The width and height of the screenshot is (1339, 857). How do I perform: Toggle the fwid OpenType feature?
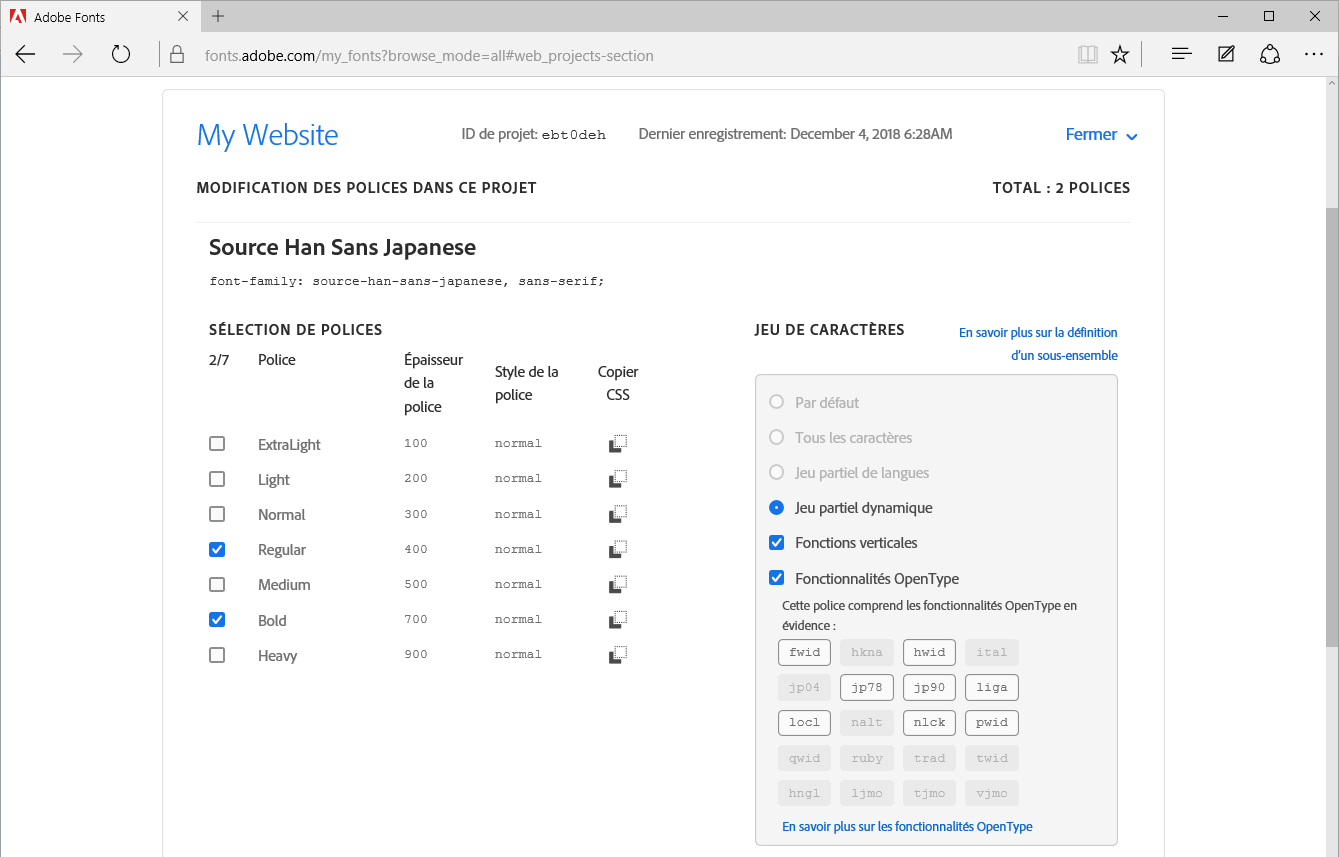(x=805, y=653)
